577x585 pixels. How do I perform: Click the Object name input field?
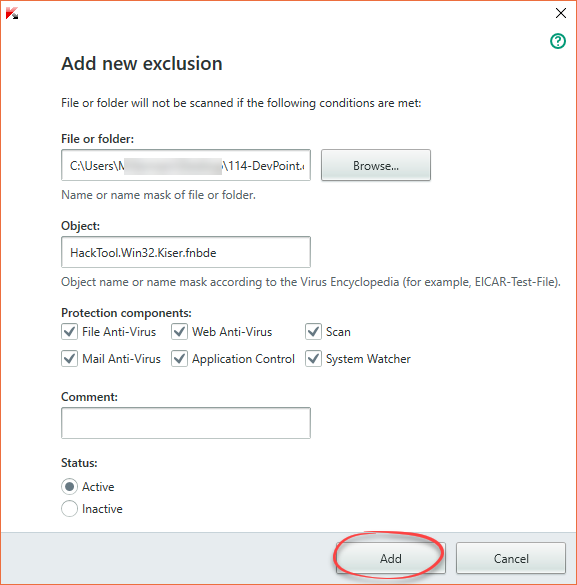pos(186,252)
